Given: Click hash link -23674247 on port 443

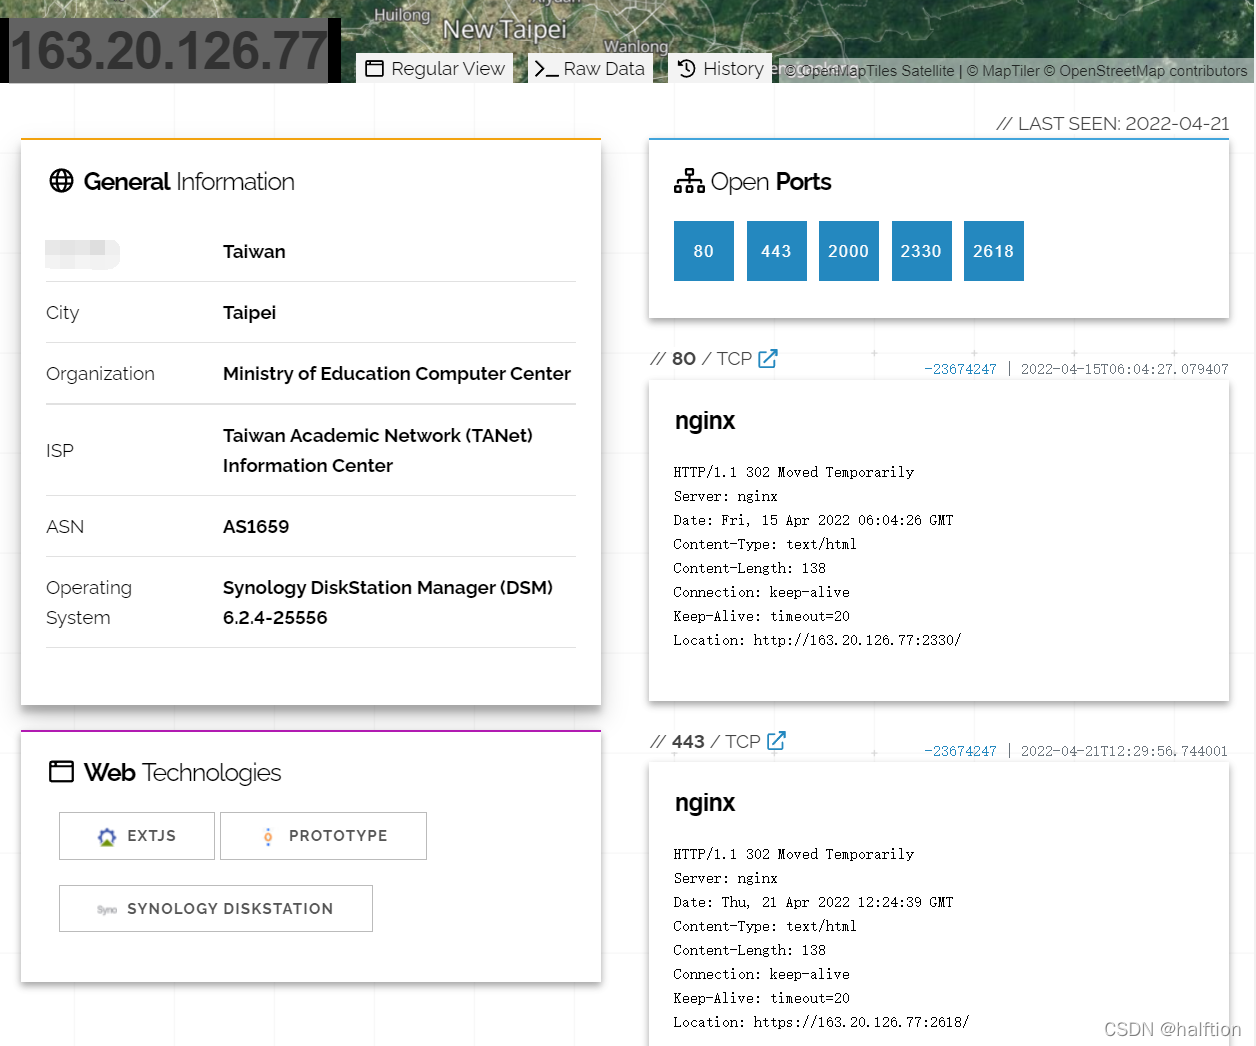Looking at the screenshot, I should [x=960, y=751].
